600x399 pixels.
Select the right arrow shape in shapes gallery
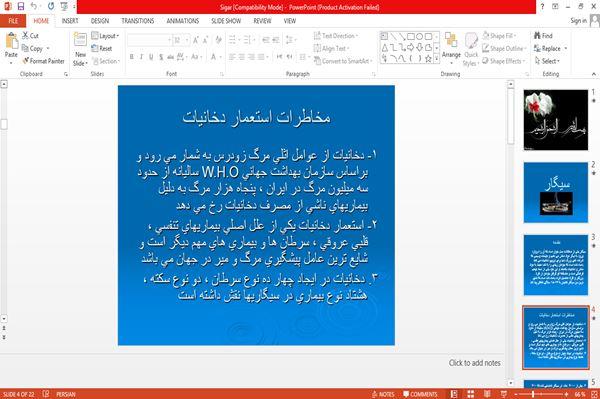411,47
